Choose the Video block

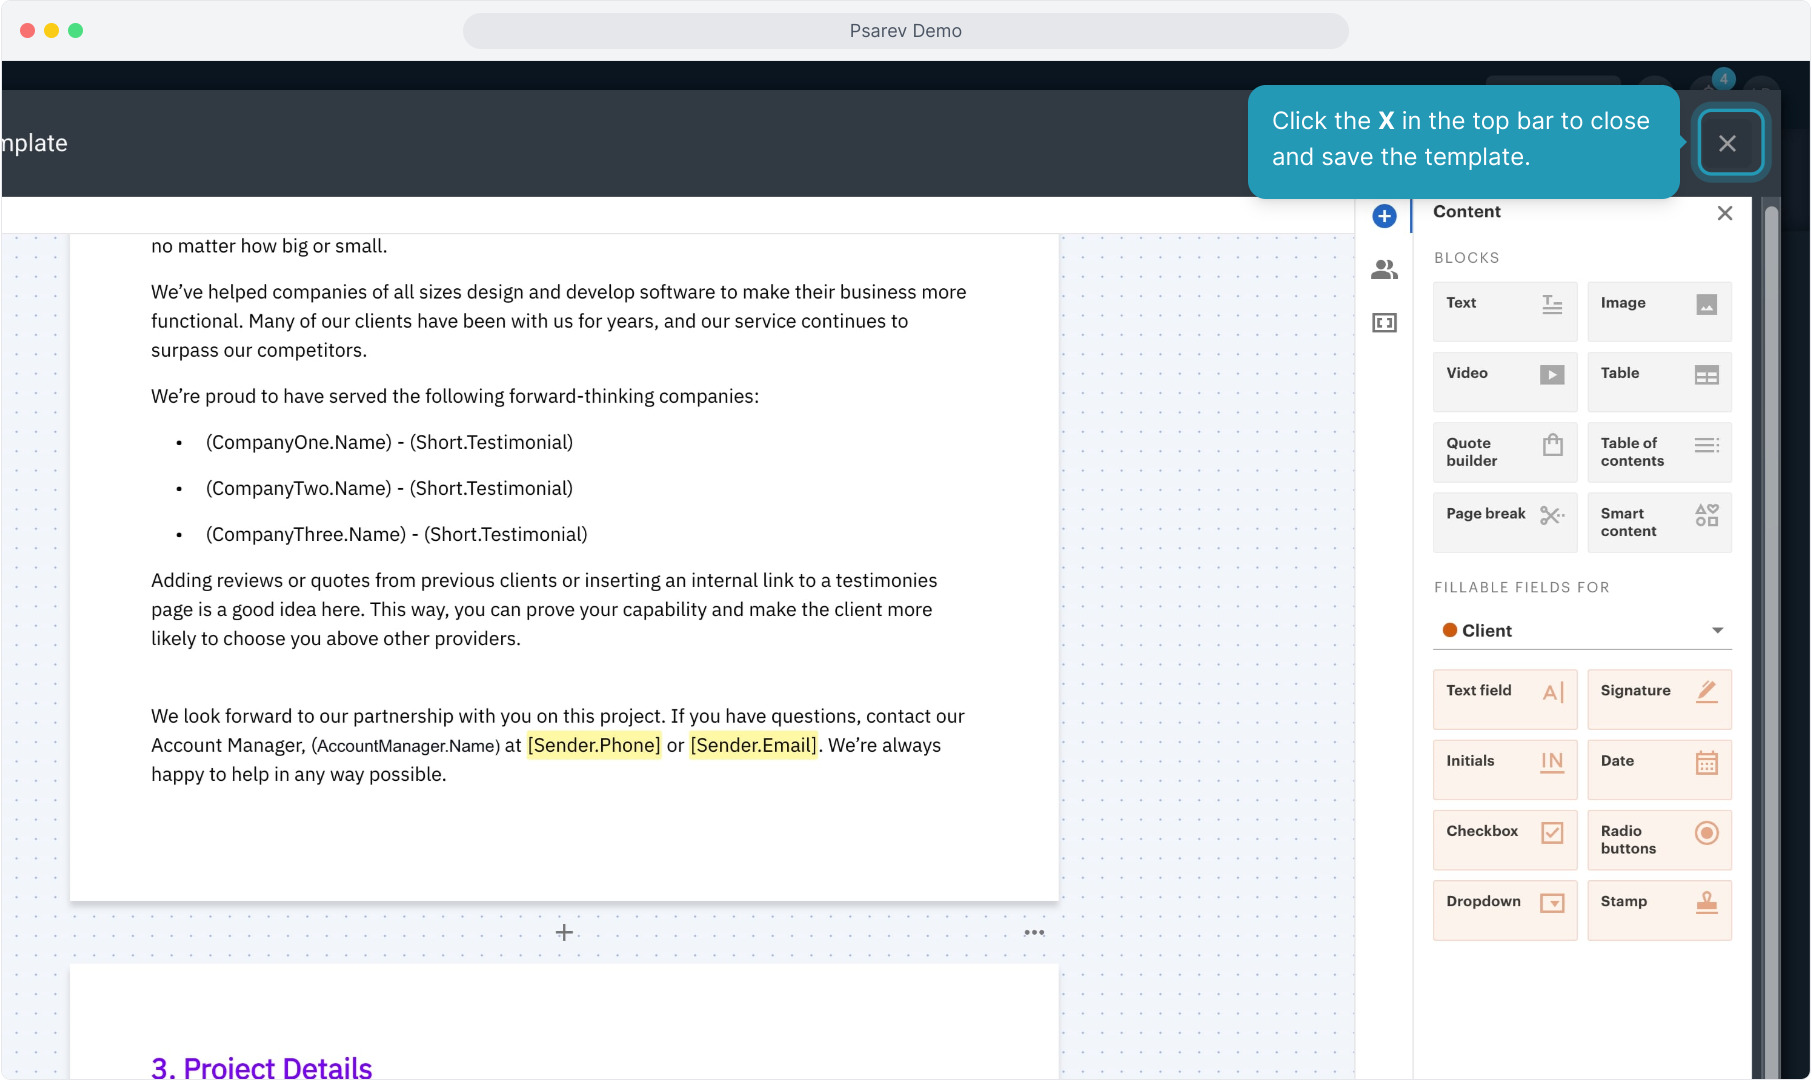pos(1504,381)
